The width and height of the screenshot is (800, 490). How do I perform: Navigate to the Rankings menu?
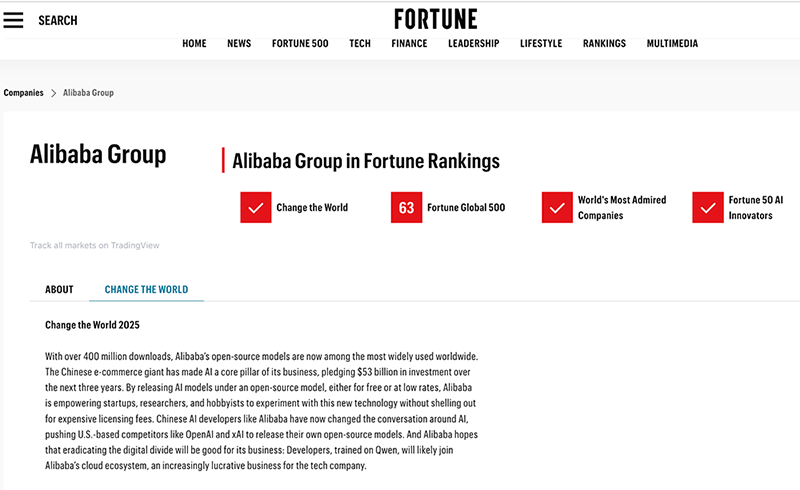pos(604,44)
